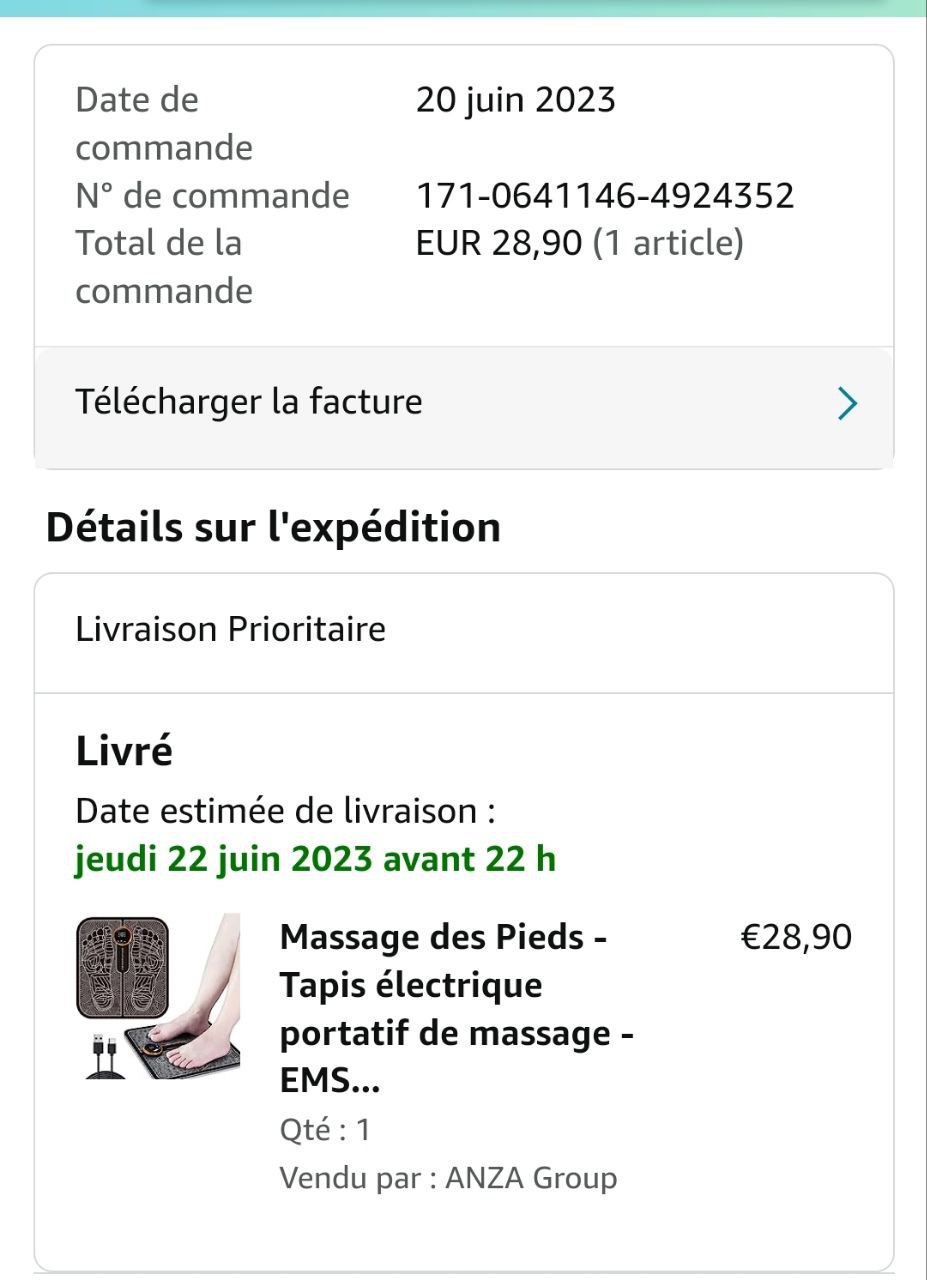The height and width of the screenshot is (1280, 927).
Task: Tap the N° de commande label
Action: [212, 195]
